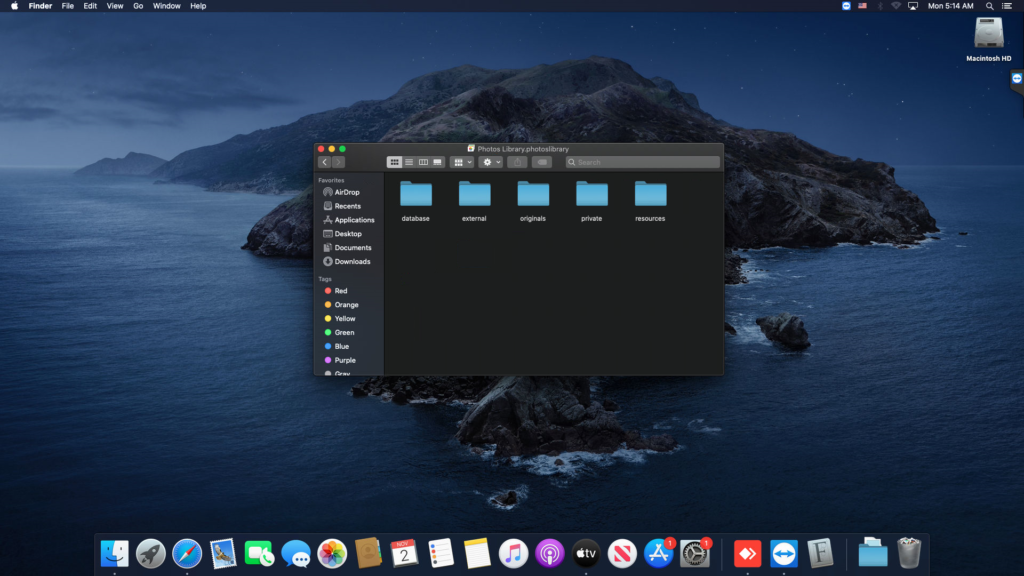Select the Blue tag in the sidebar
This screenshot has height=576, width=1024.
[341, 346]
